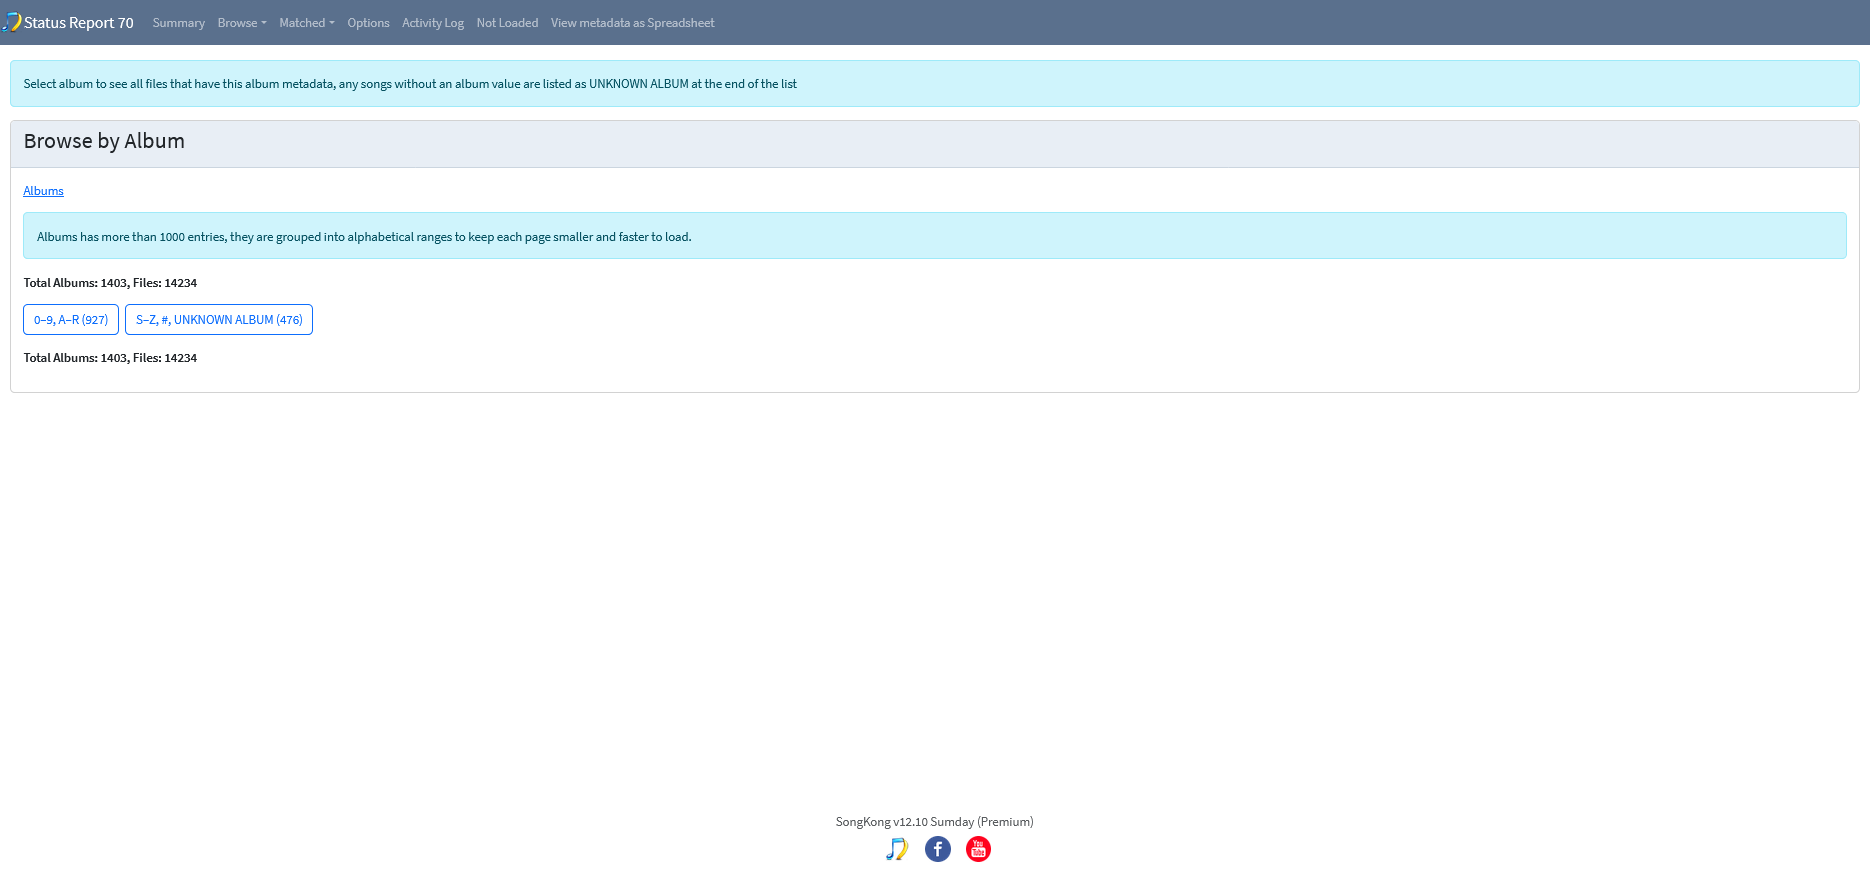Click the Status Report 70 title

tap(79, 23)
